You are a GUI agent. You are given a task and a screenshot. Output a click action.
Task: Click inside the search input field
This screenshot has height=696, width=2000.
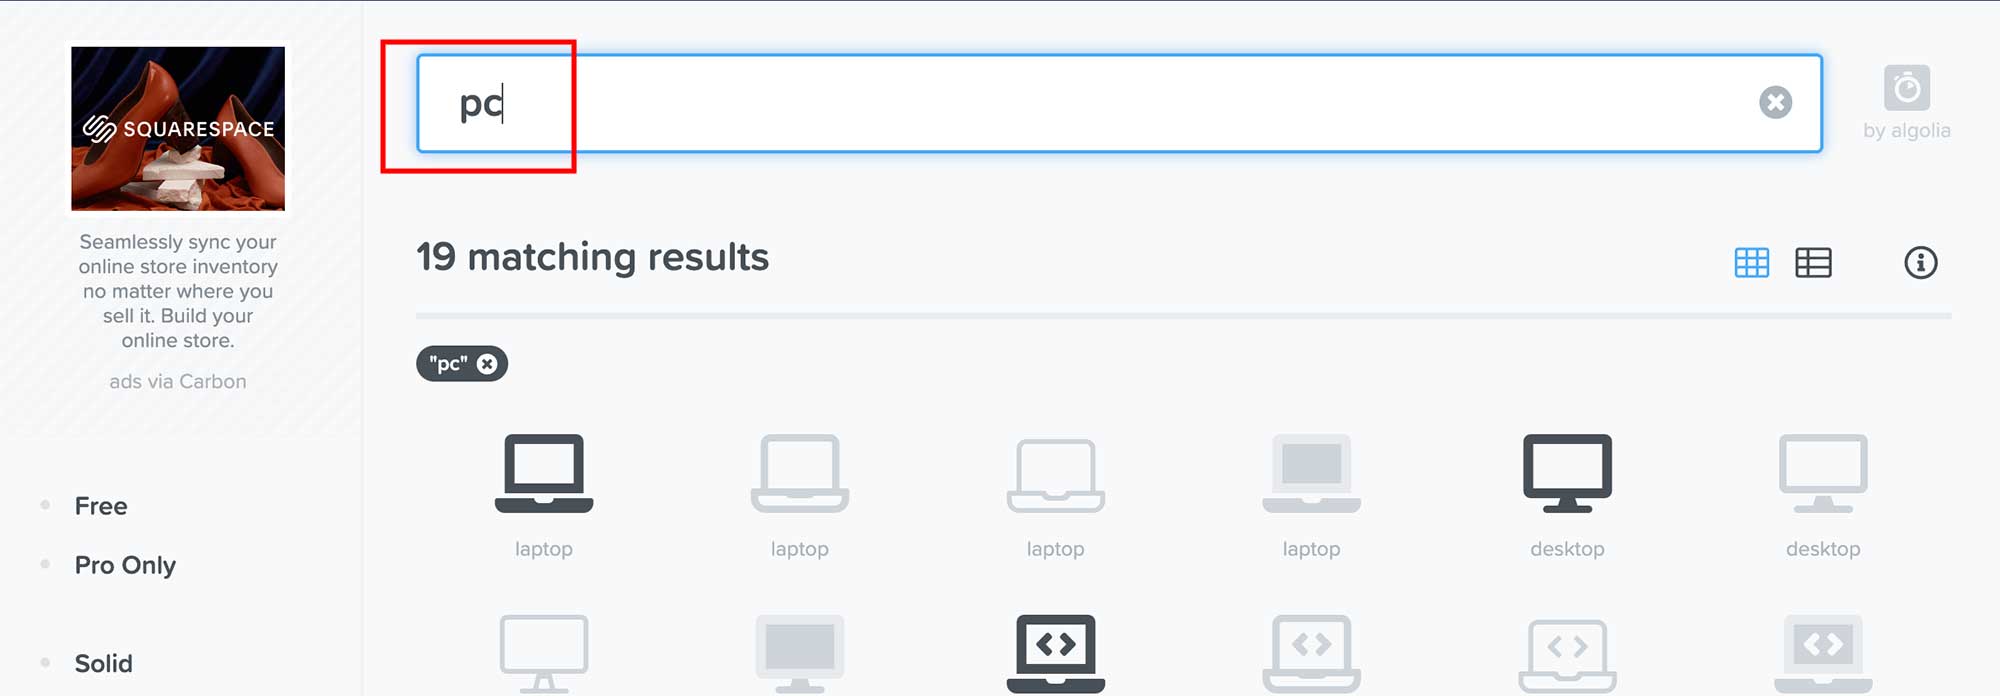tap(1119, 103)
